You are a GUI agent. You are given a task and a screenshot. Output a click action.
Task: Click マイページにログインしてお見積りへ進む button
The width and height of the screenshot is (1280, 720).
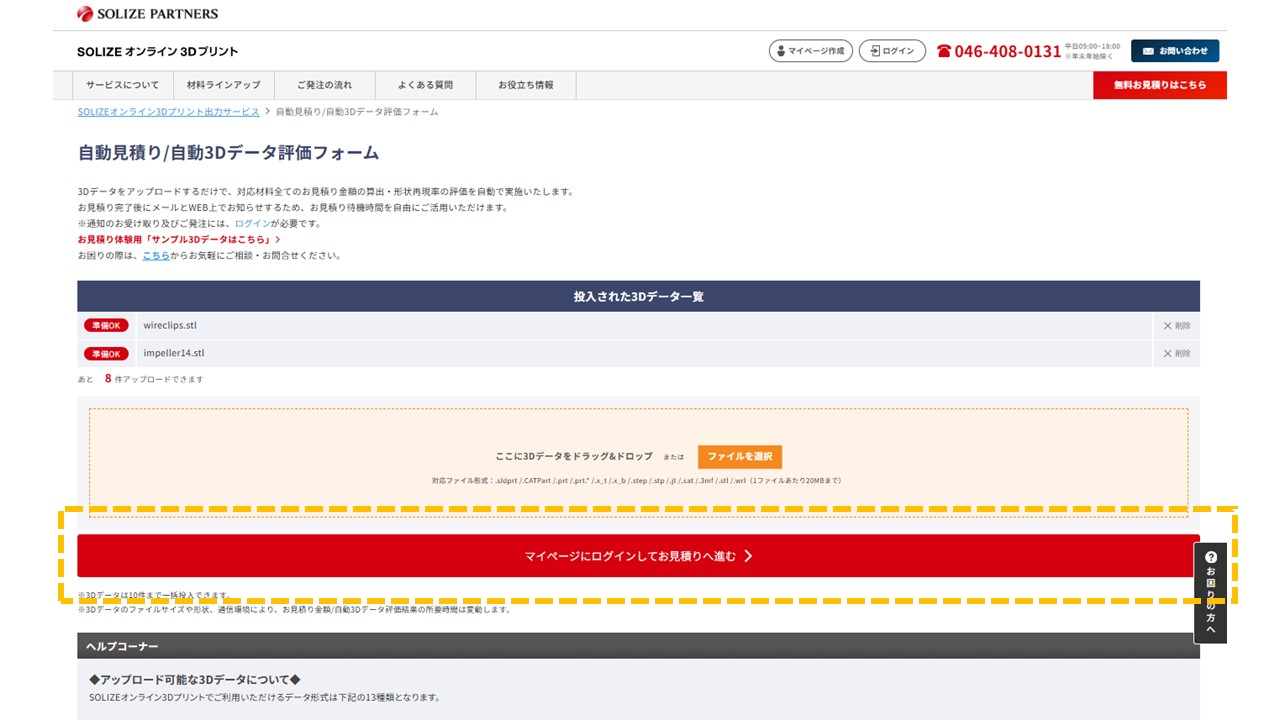[638, 556]
